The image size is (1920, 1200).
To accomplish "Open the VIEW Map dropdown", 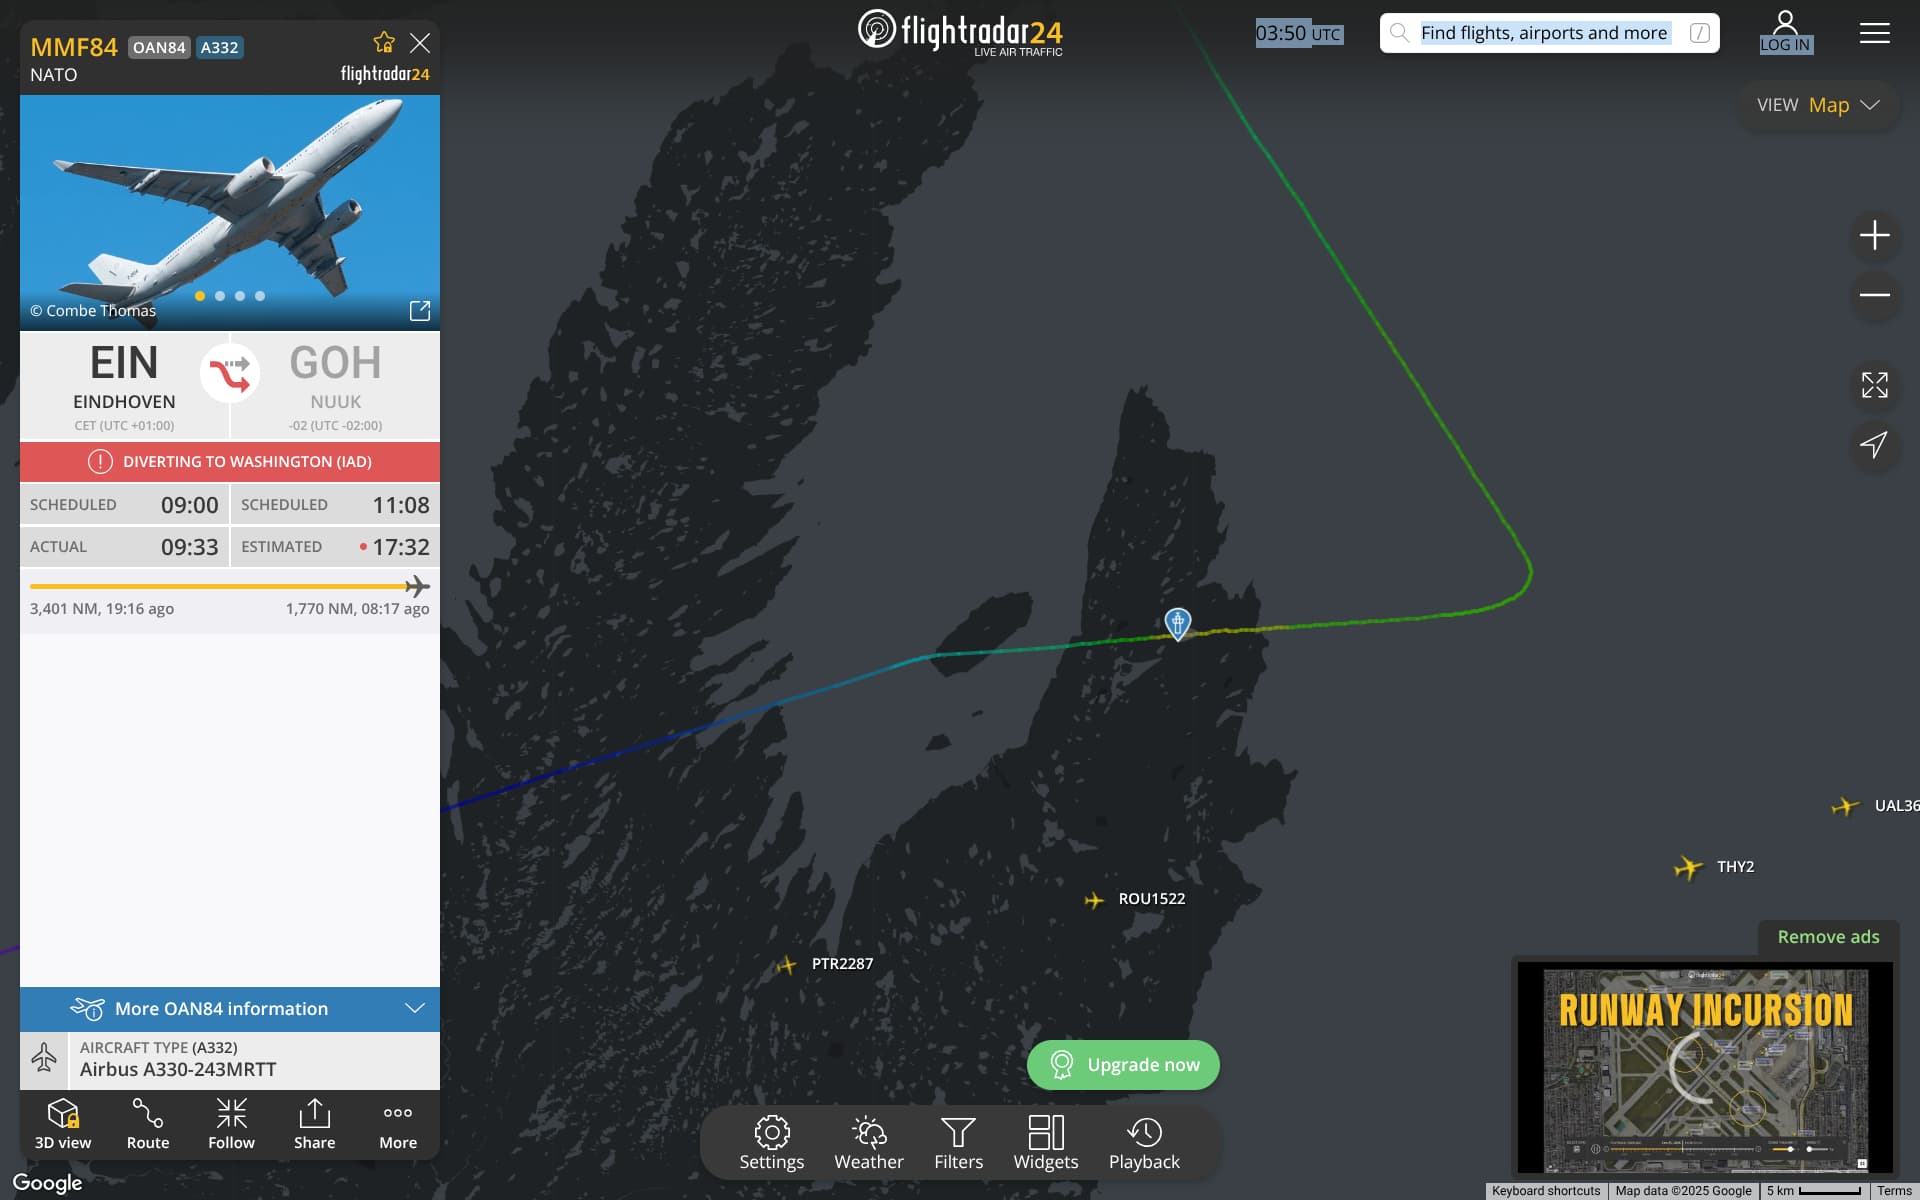I will tap(1819, 105).
